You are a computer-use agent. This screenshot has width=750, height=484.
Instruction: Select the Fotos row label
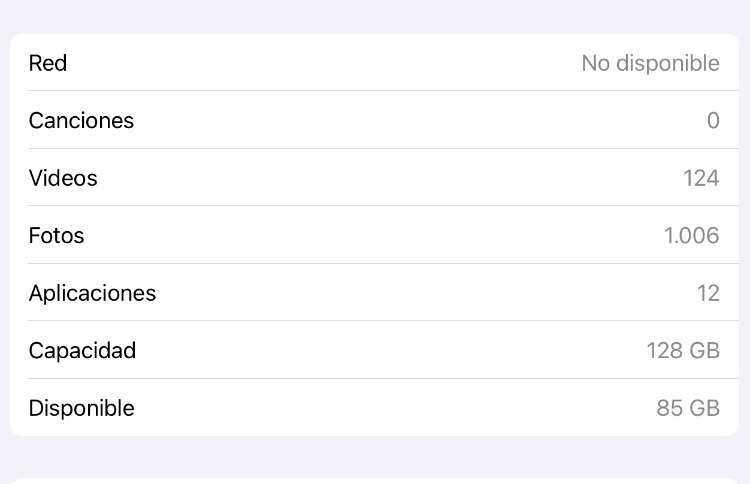[56, 235]
